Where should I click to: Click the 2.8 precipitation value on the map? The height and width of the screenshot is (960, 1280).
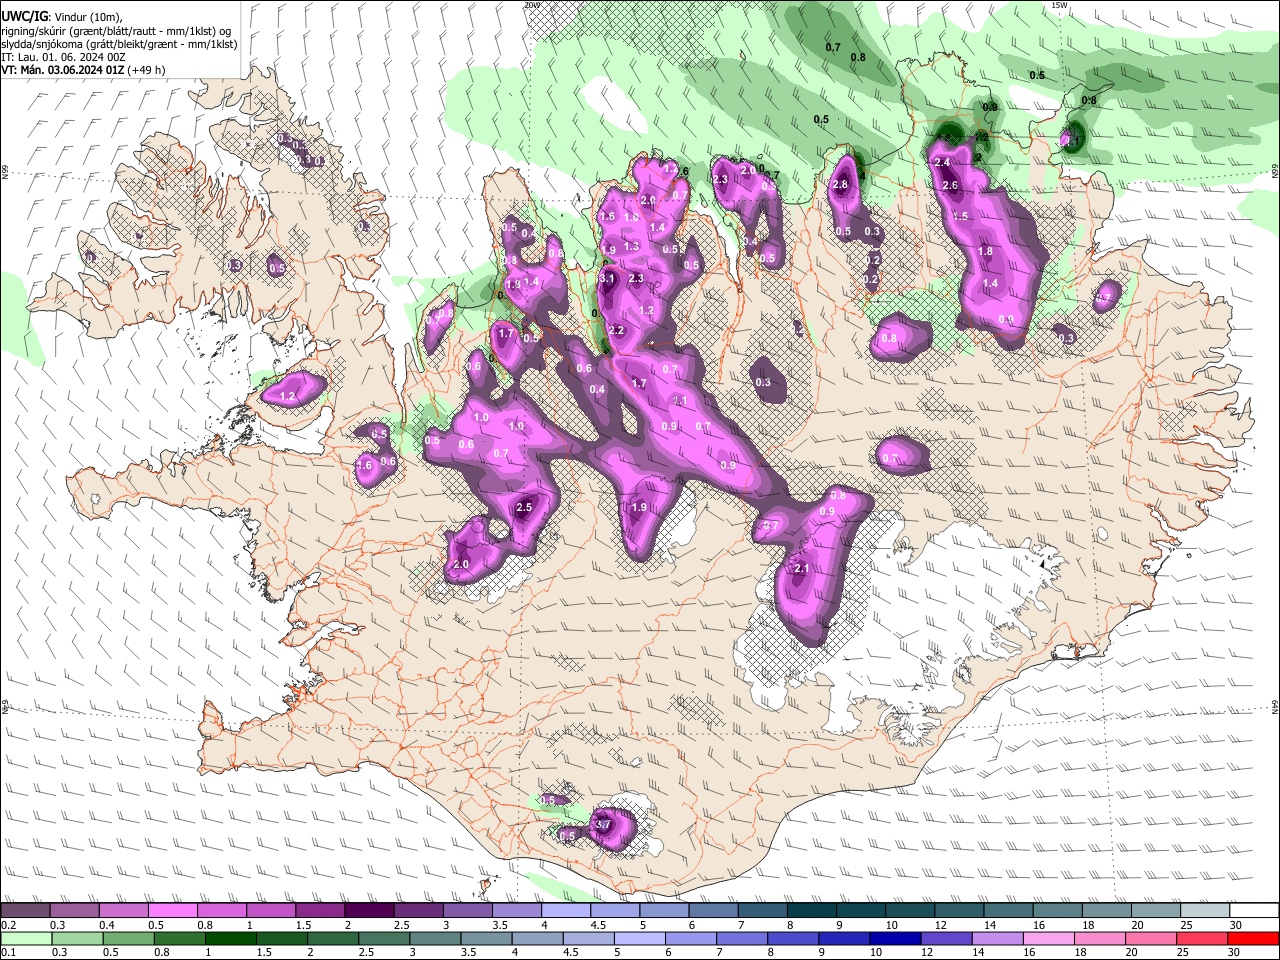tap(841, 184)
